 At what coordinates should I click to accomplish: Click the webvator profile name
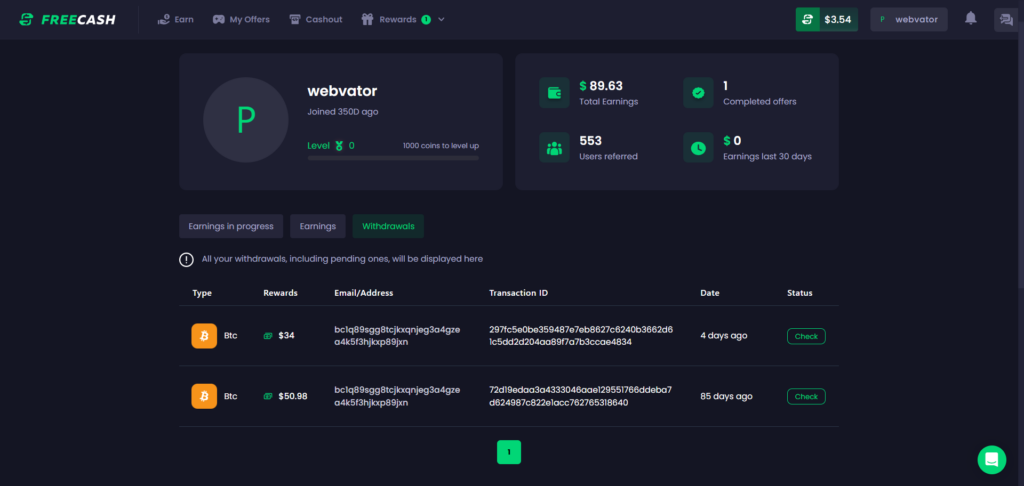coord(342,91)
